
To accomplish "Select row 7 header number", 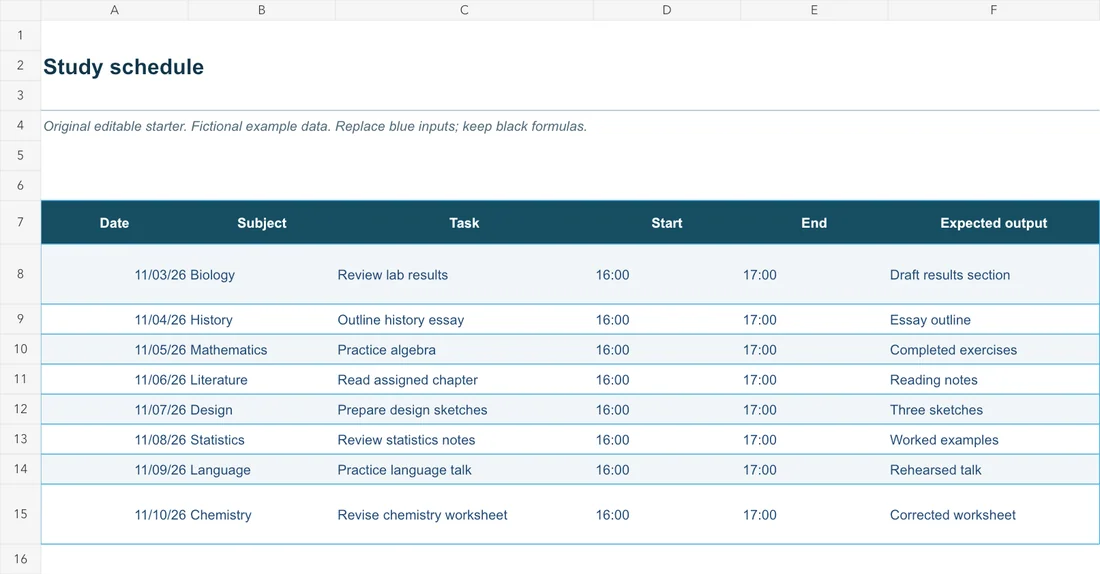I will (x=20, y=222).
